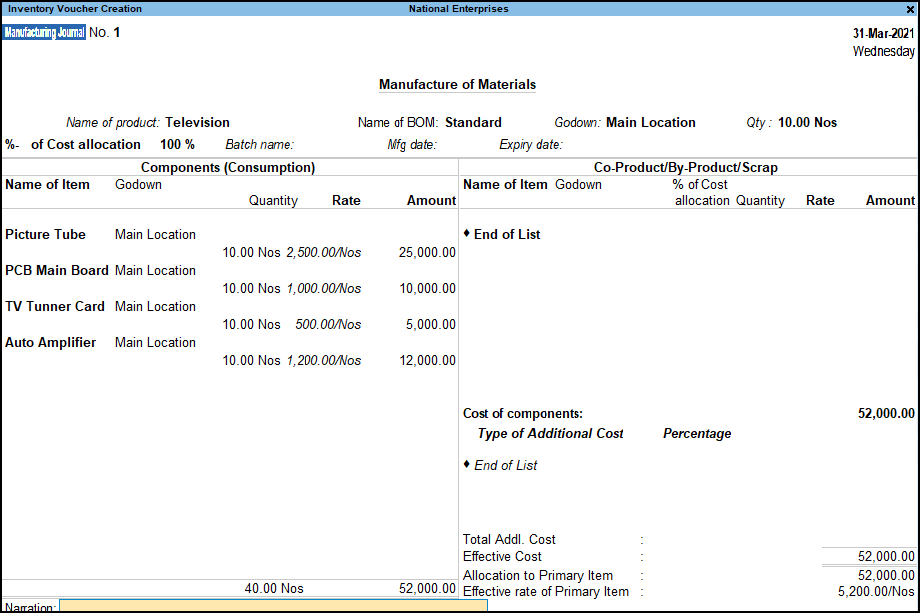Click the Cost allocation 100 % value
This screenshot has width=920, height=613.
click(x=177, y=145)
